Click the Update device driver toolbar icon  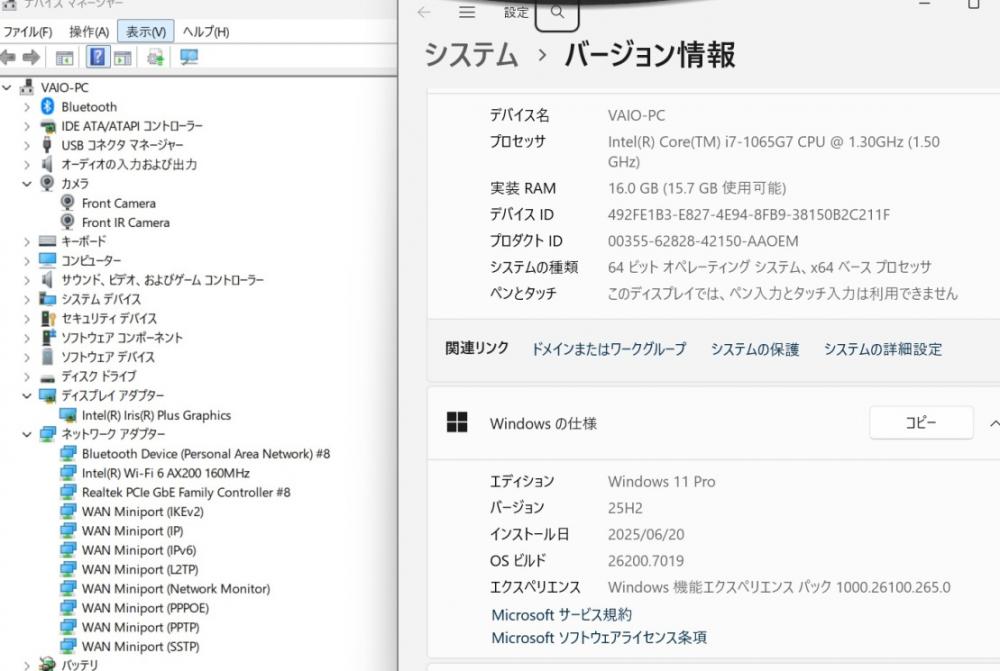click(155, 57)
